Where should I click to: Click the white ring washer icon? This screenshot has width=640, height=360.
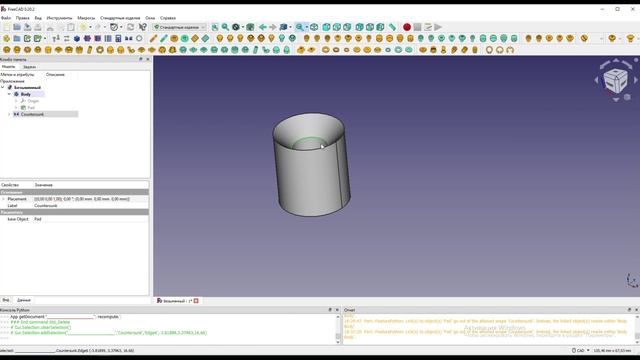point(139,38)
